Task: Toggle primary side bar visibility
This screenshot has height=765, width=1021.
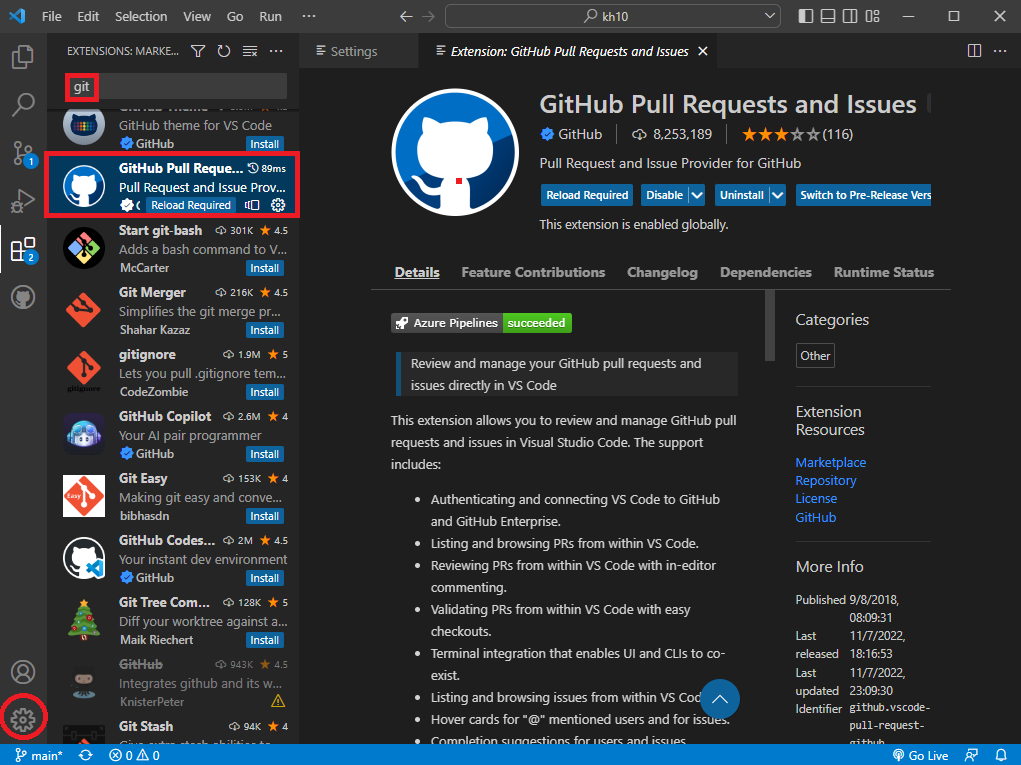Action: 806,16
